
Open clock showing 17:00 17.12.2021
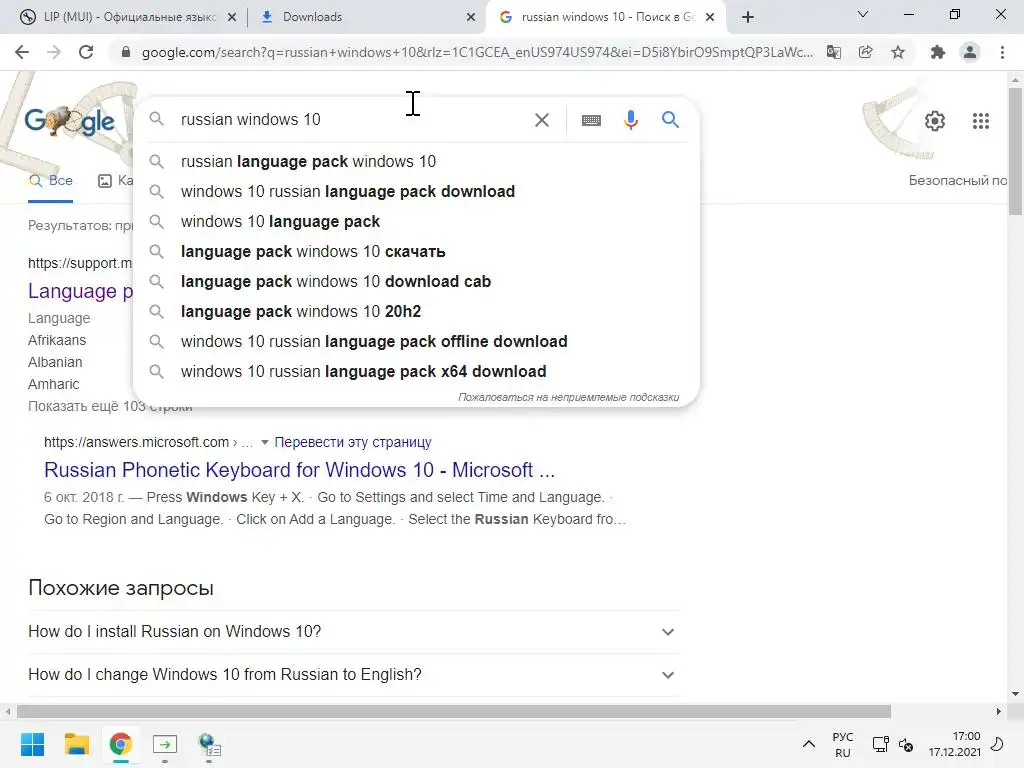[954, 744]
